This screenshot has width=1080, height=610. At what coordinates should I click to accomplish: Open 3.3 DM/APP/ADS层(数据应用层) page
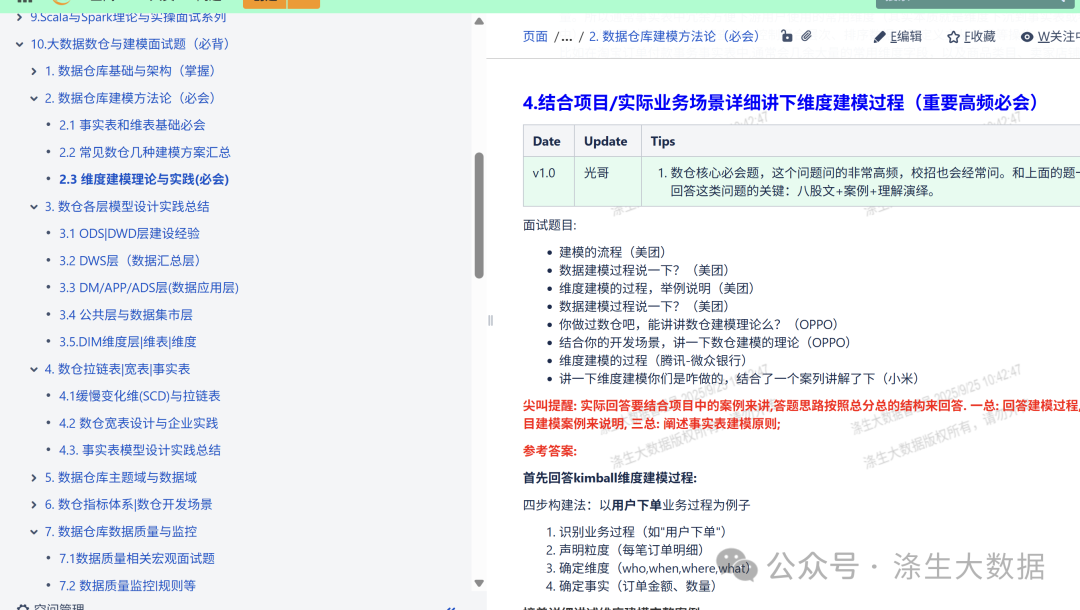[x=149, y=288]
